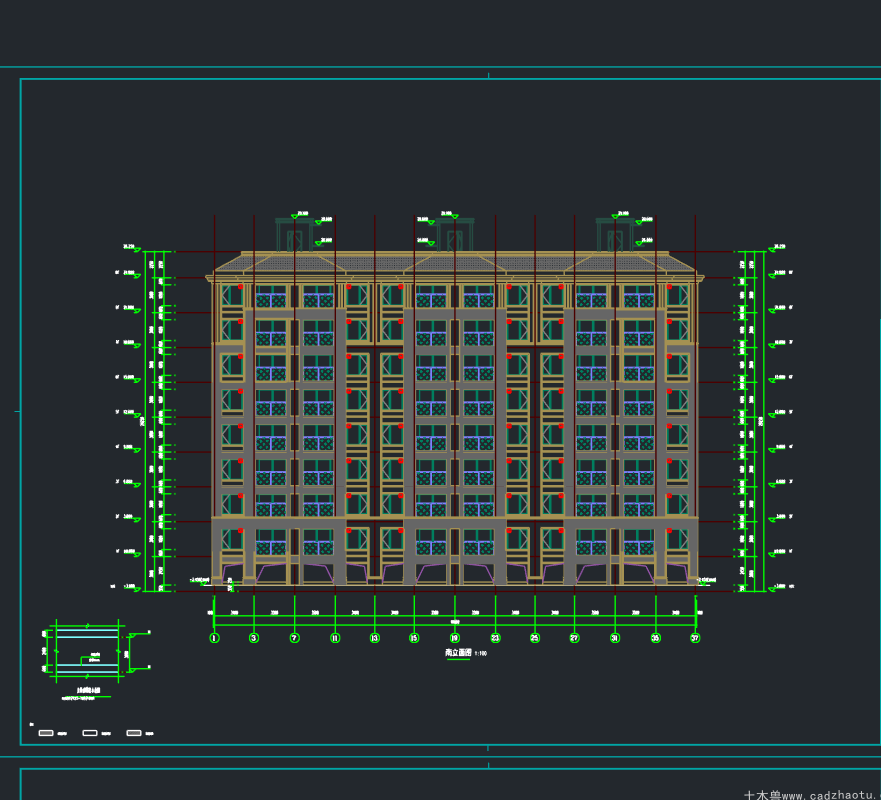This screenshot has width=881, height=800.
Task: Click grid axis bubble 19
Action: pos(455,638)
